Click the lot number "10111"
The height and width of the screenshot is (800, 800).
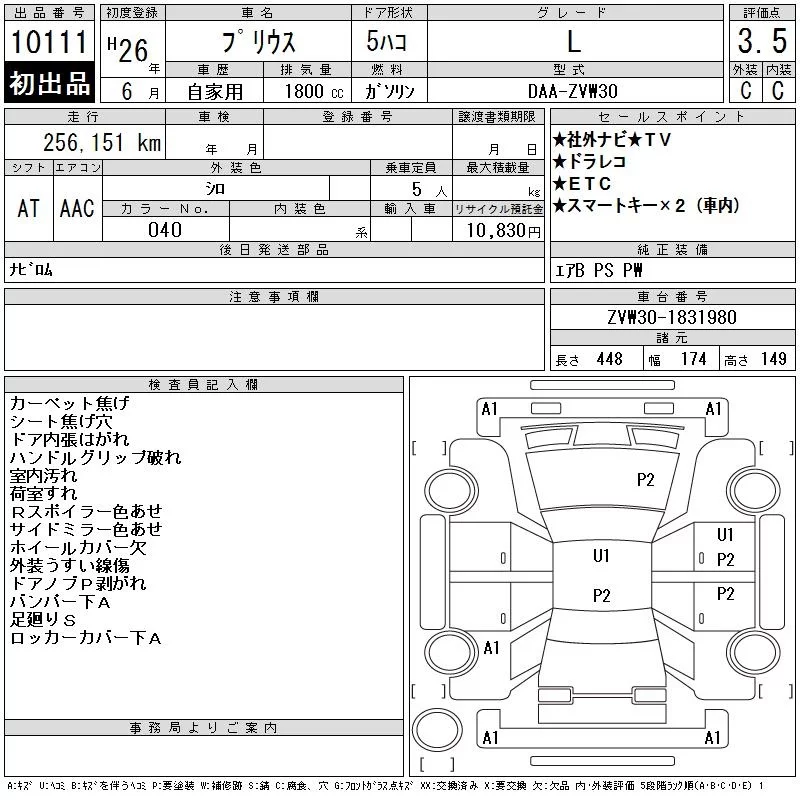49,41
